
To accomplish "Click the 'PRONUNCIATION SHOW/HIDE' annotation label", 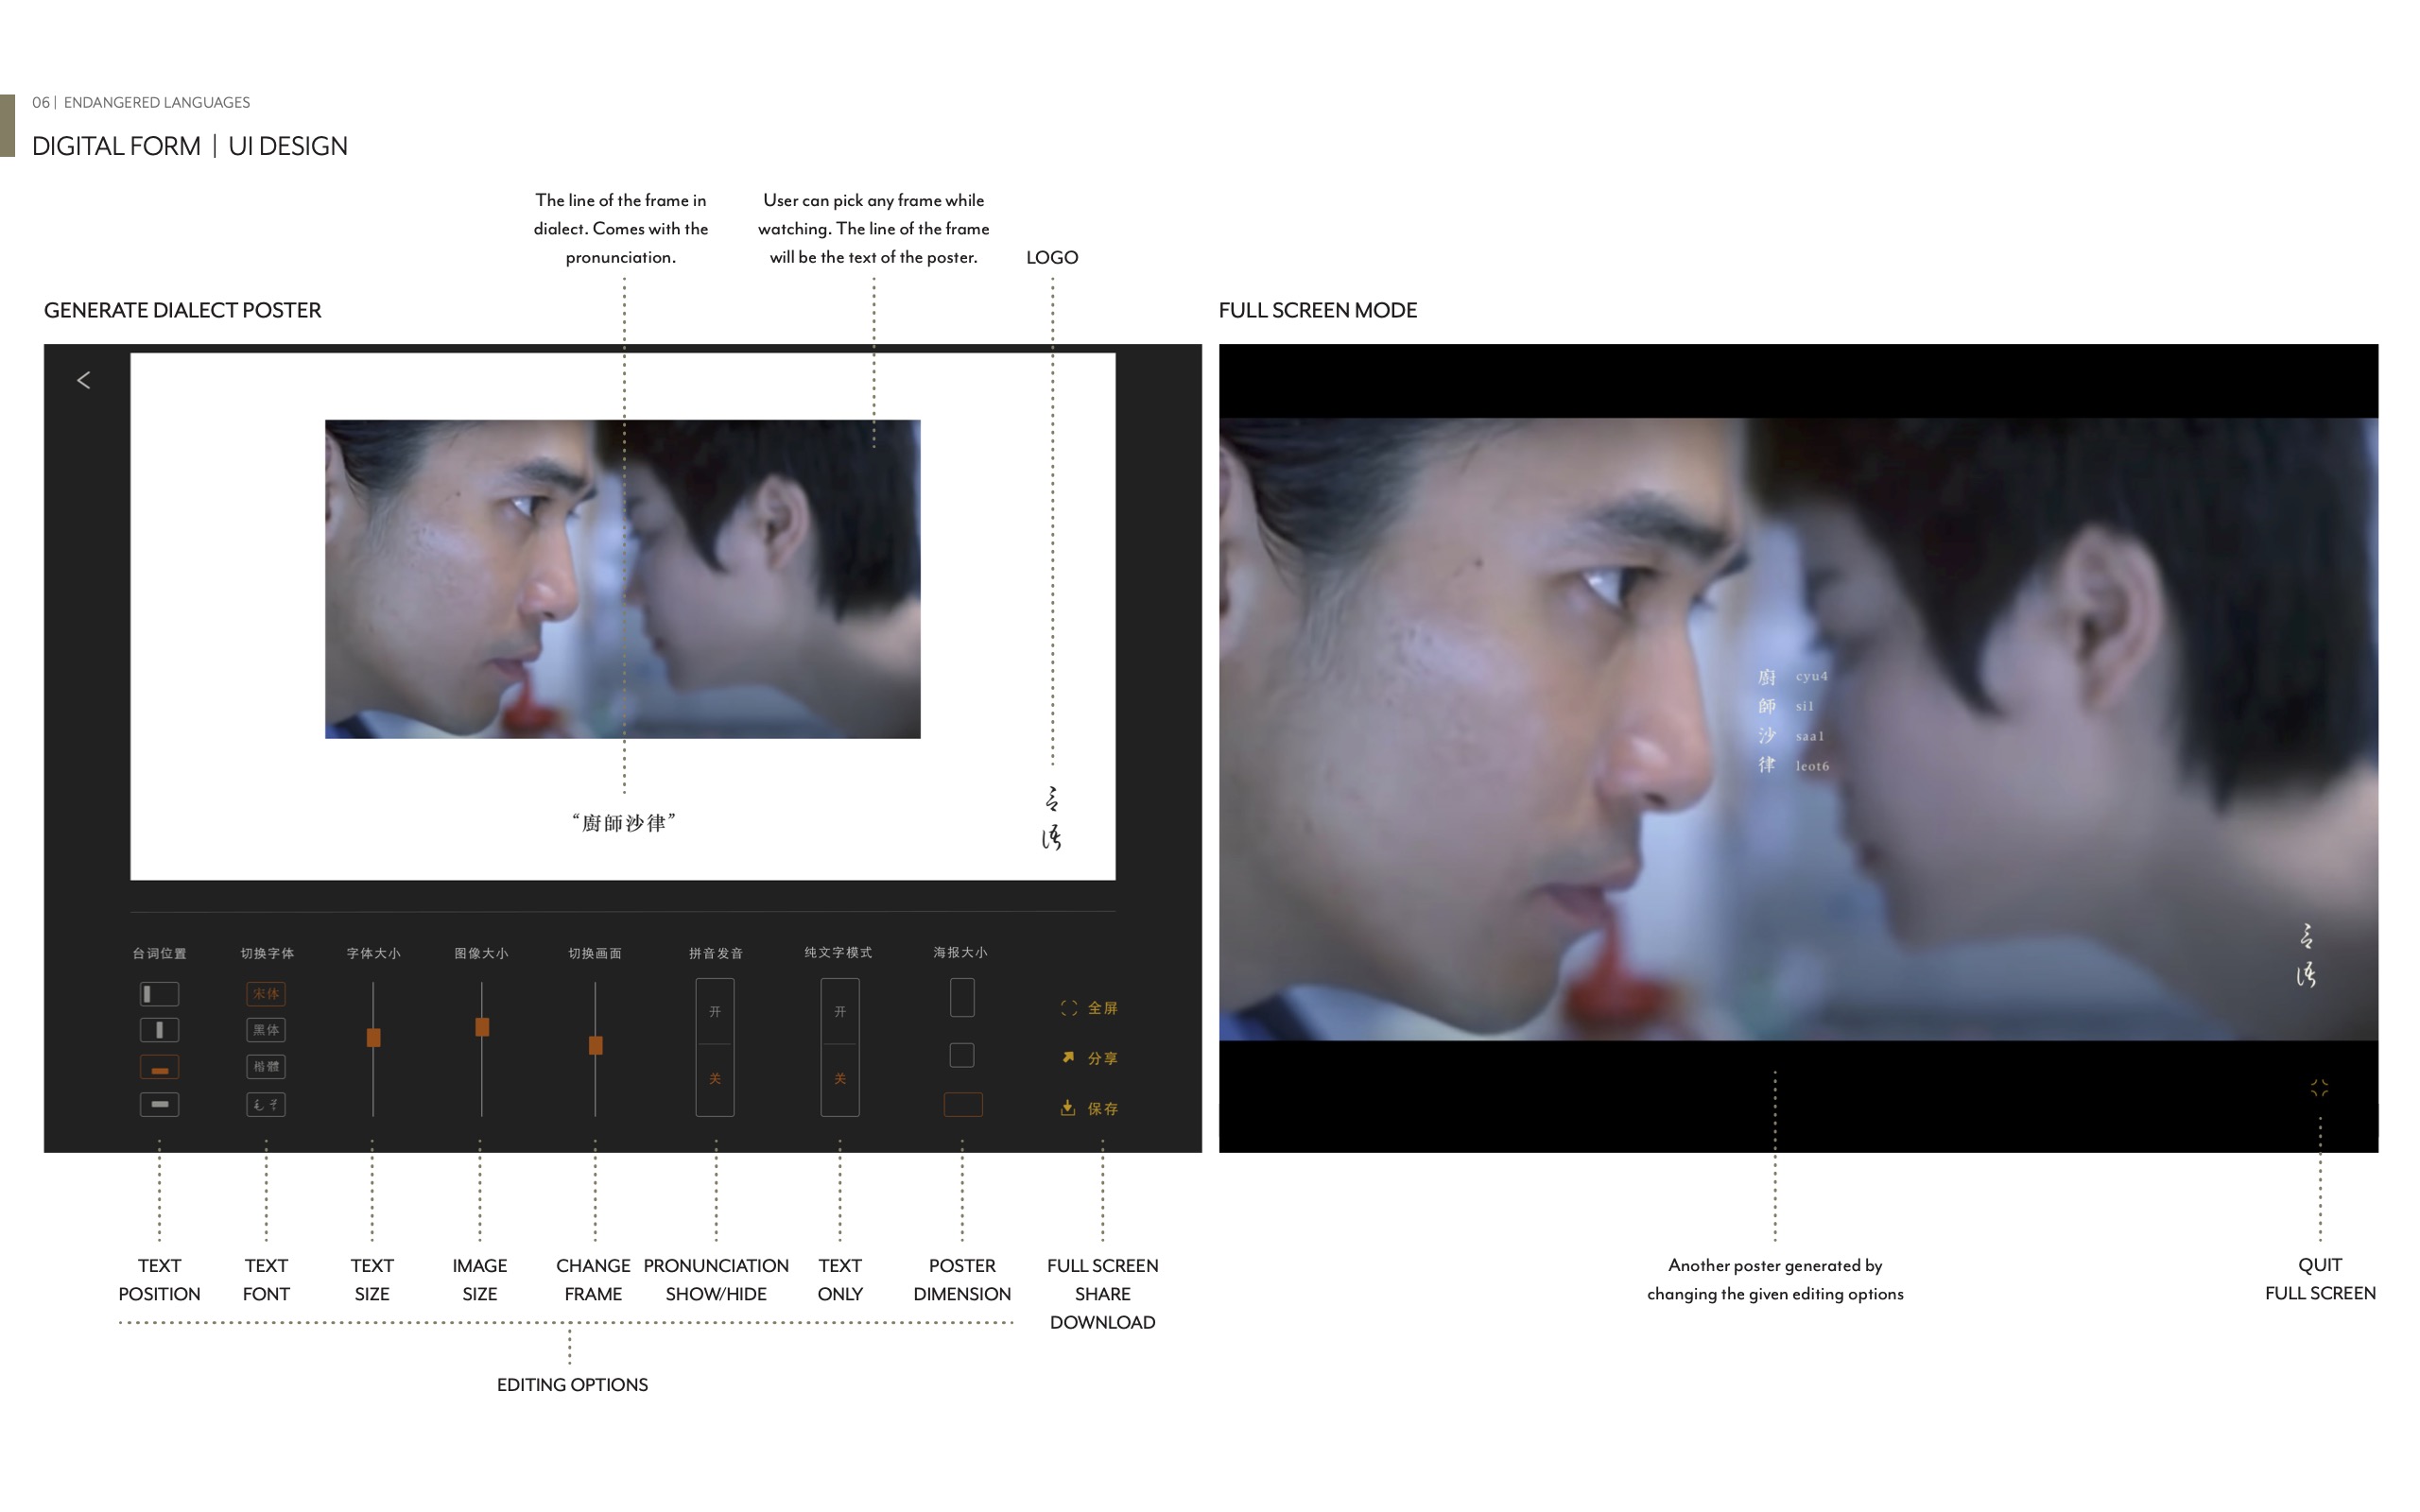I will pyautogui.click(x=716, y=1280).
